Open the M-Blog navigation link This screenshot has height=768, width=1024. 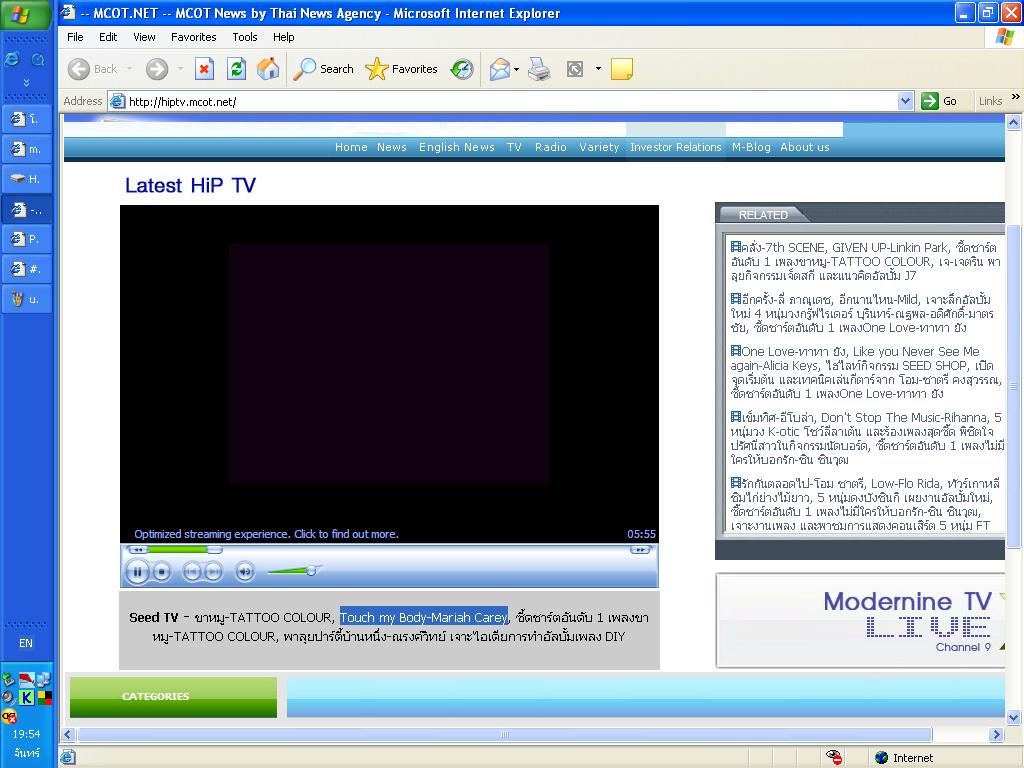[751, 147]
